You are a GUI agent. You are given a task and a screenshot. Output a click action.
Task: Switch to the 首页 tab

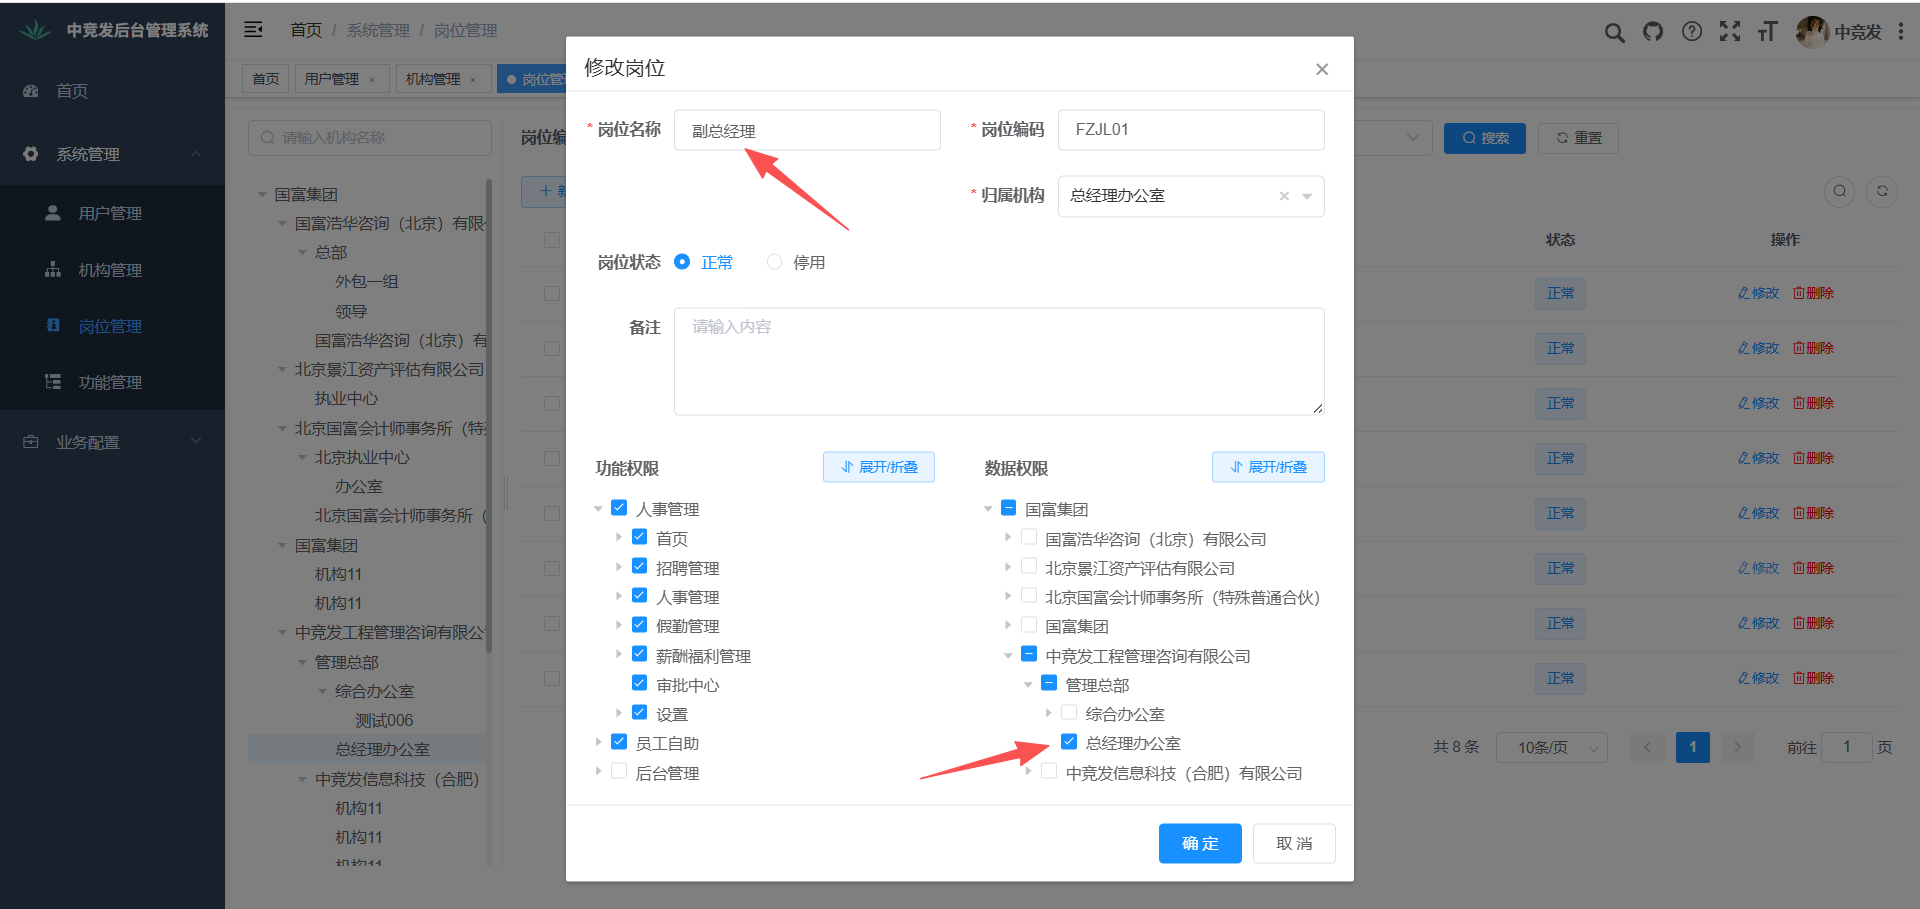pyautogui.click(x=266, y=79)
